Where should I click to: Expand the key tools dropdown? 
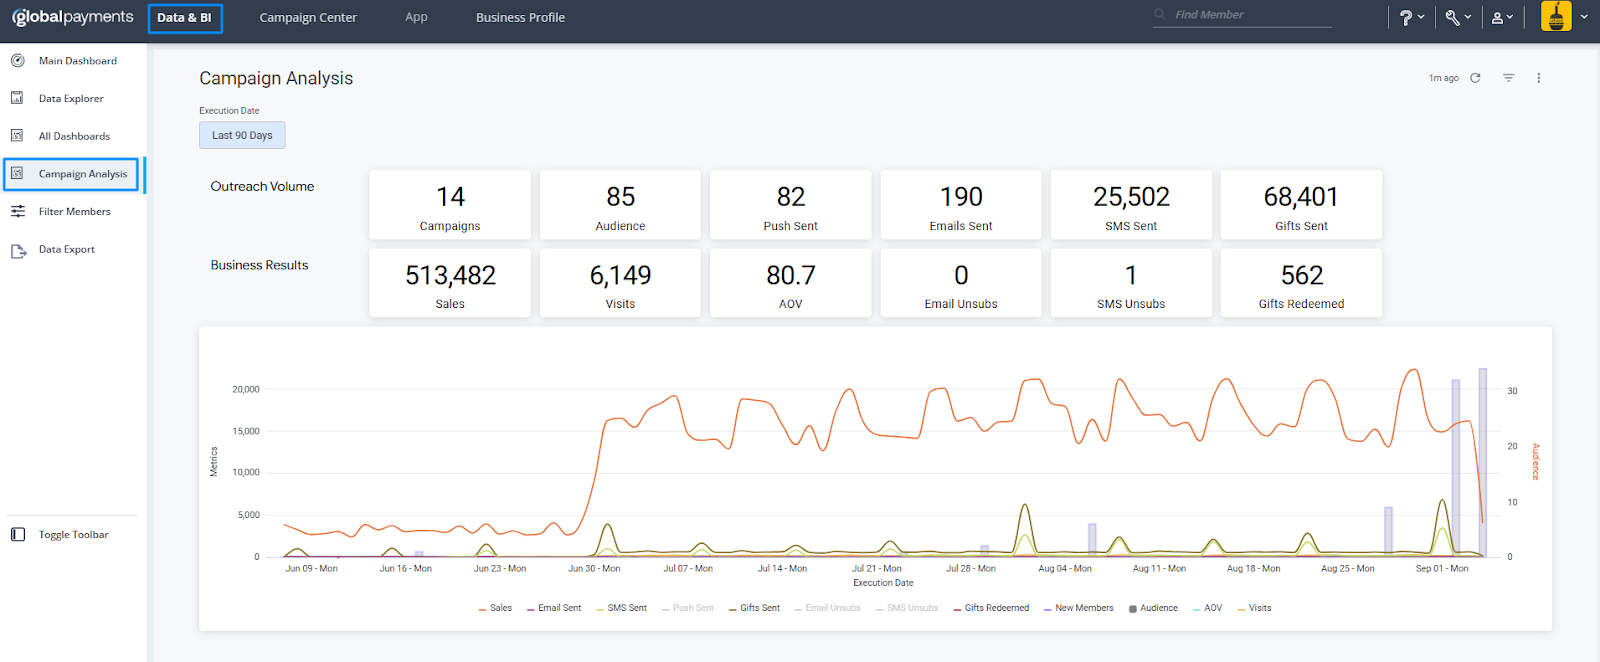(1457, 17)
